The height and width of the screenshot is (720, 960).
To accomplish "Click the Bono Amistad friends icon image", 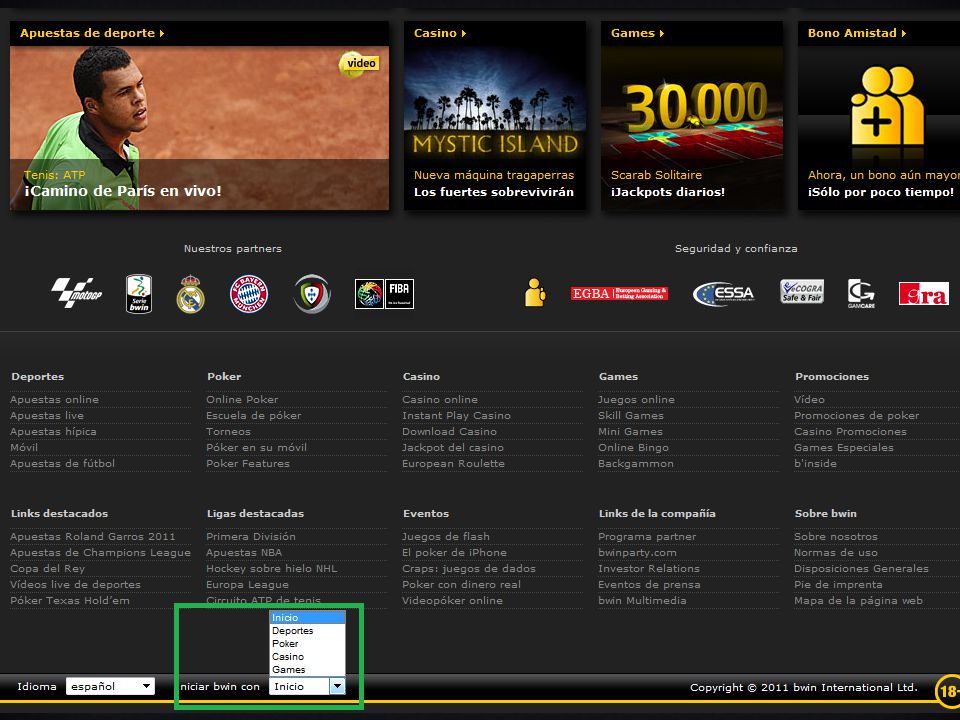I will click(887, 105).
